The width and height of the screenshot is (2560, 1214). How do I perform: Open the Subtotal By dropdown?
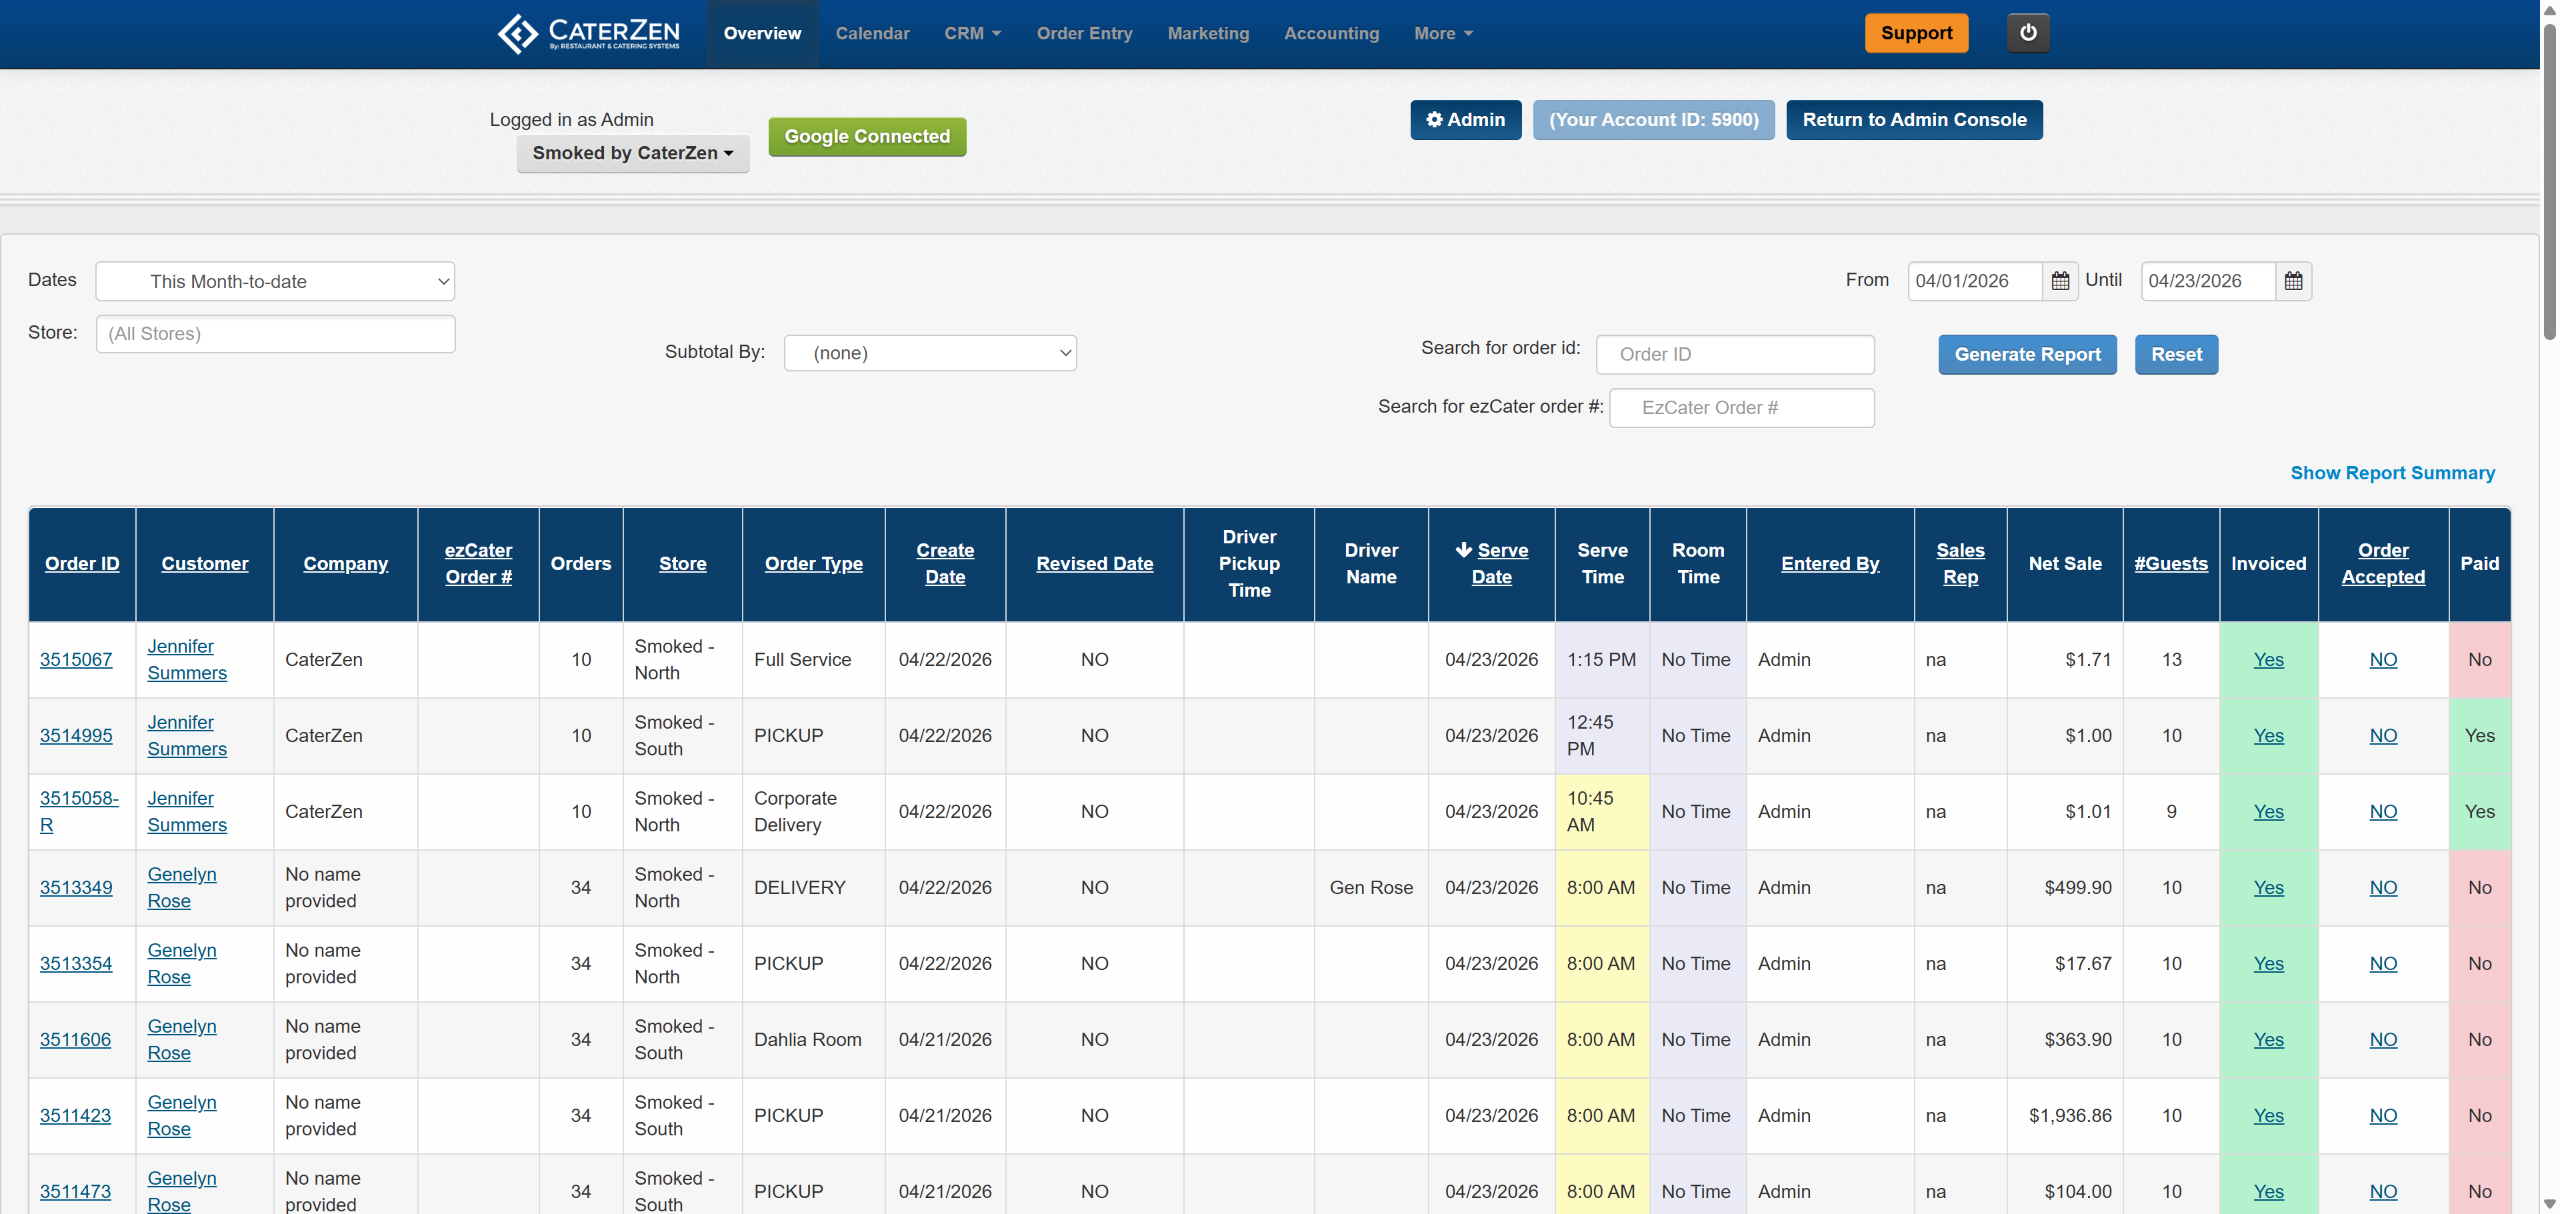[930, 353]
